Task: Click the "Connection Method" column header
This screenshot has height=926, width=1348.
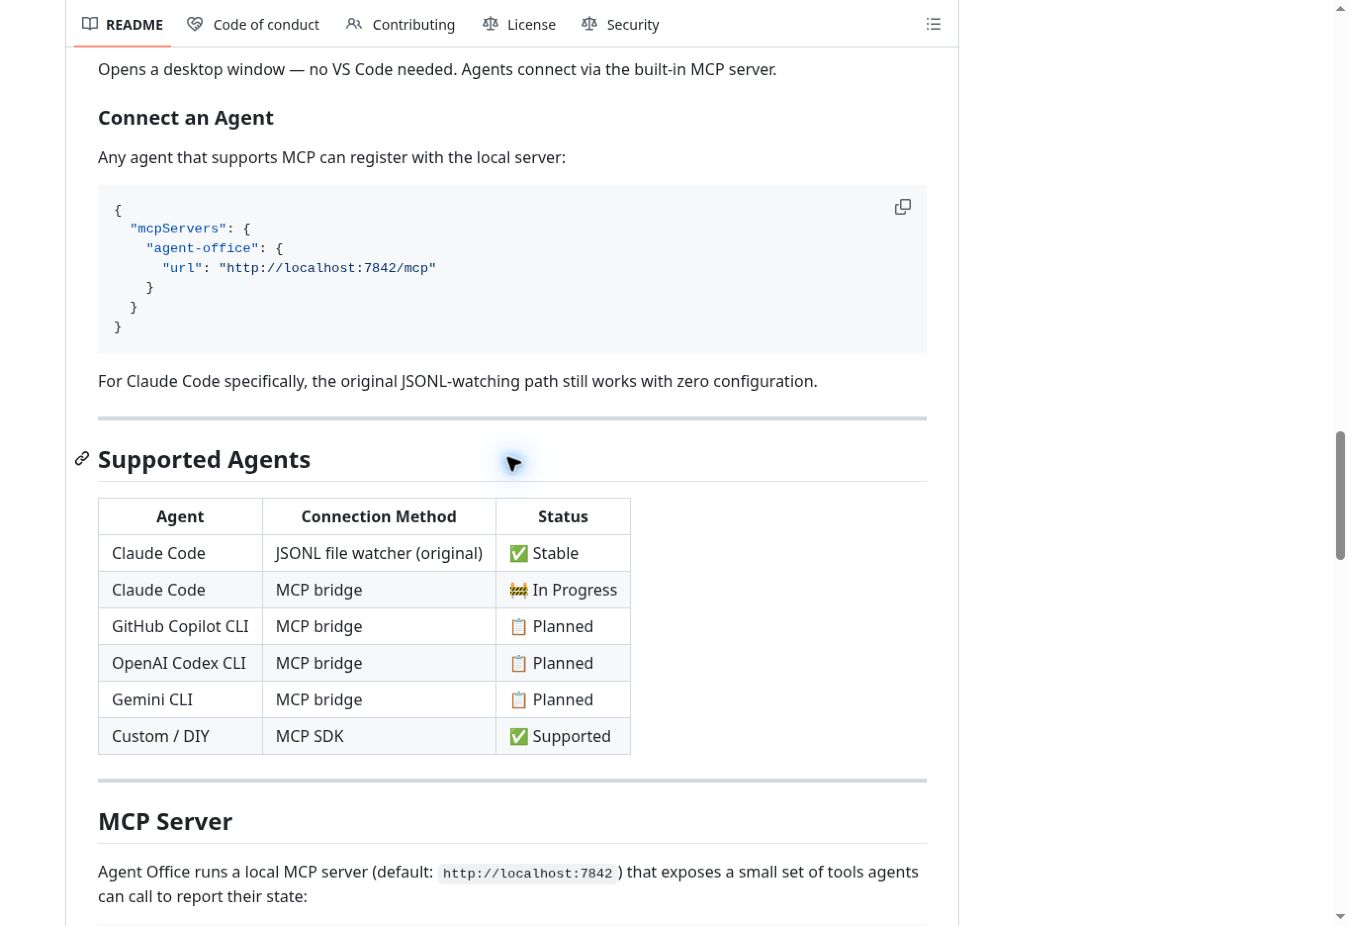Action: [x=379, y=516]
